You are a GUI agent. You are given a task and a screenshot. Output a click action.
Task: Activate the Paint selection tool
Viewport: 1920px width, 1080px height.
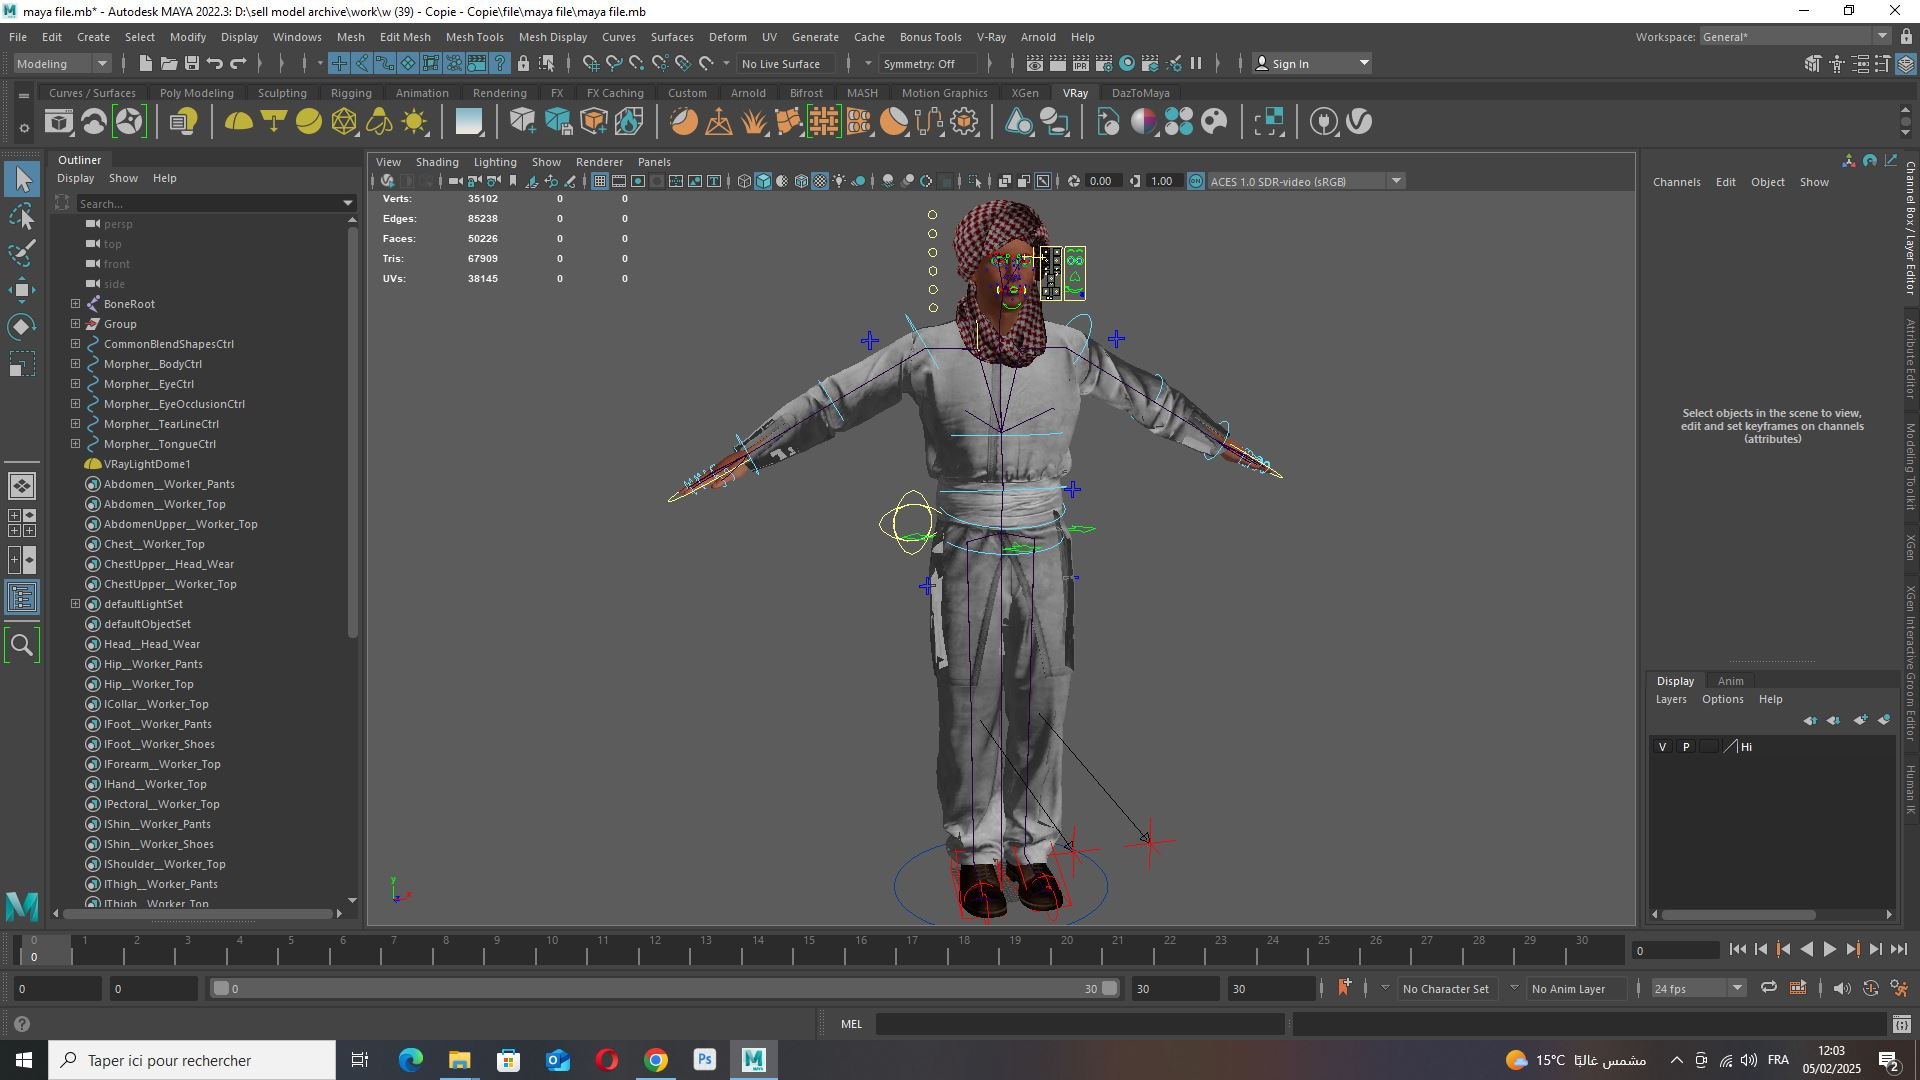[22, 252]
